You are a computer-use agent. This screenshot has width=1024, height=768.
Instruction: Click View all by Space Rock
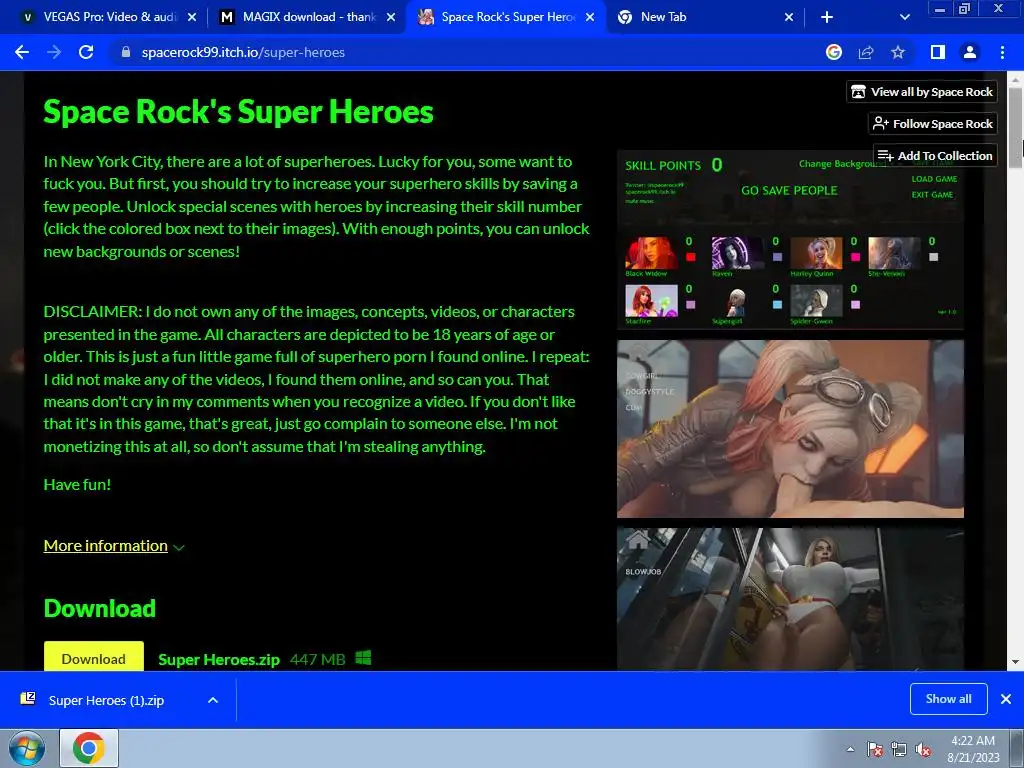click(x=922, y=91)
